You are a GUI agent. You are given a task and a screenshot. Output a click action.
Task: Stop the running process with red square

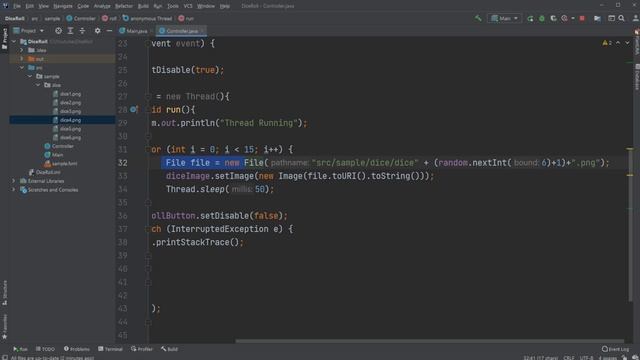(x=582, y=18)
